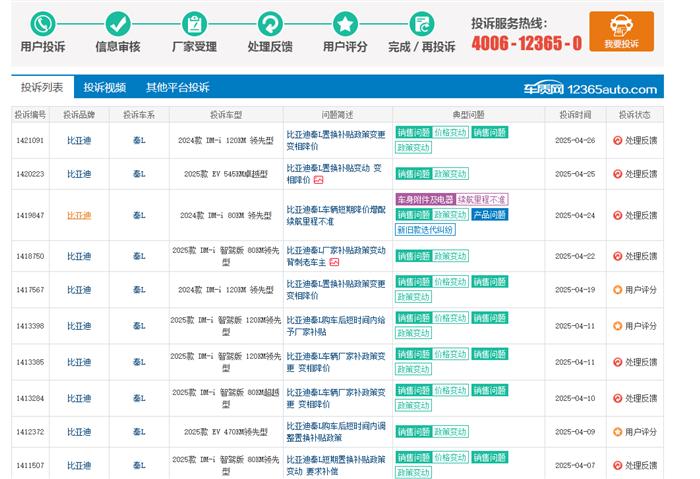This screenshot has width=700, height=479.
Task: Open complaint 比亚迪秦L车辆短期降价增配续航里程不准
Action: point(336,215)
